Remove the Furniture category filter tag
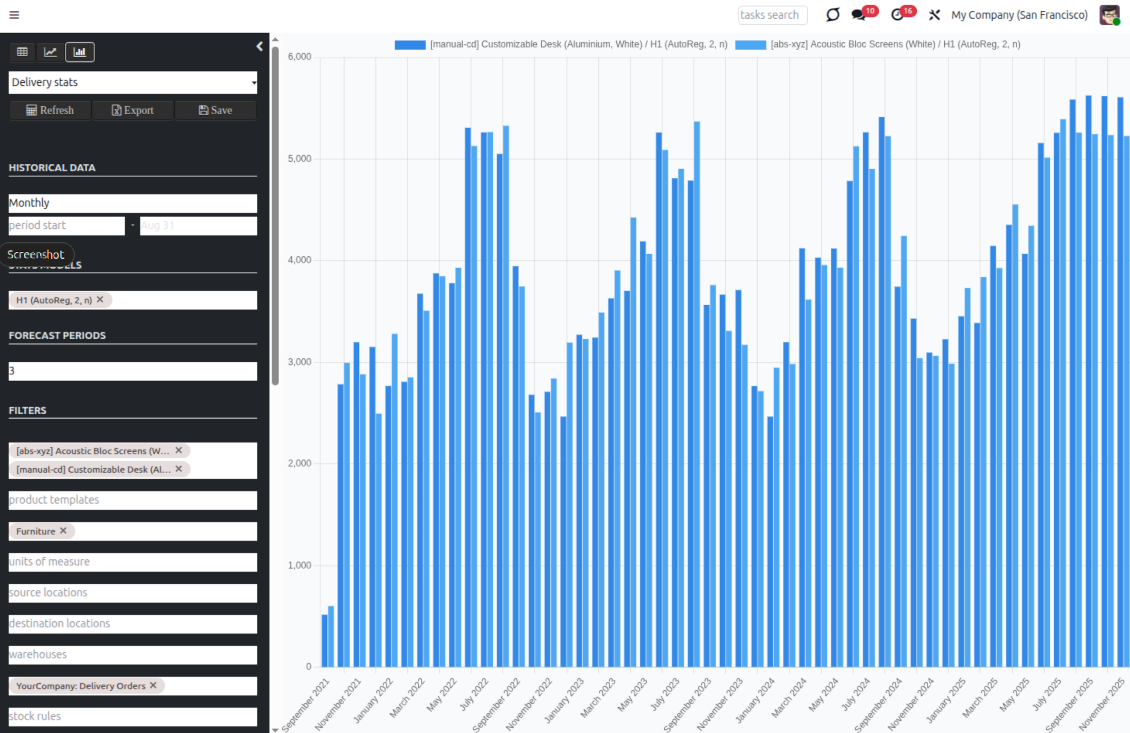The image size is (1130, 733). (63, 531)
